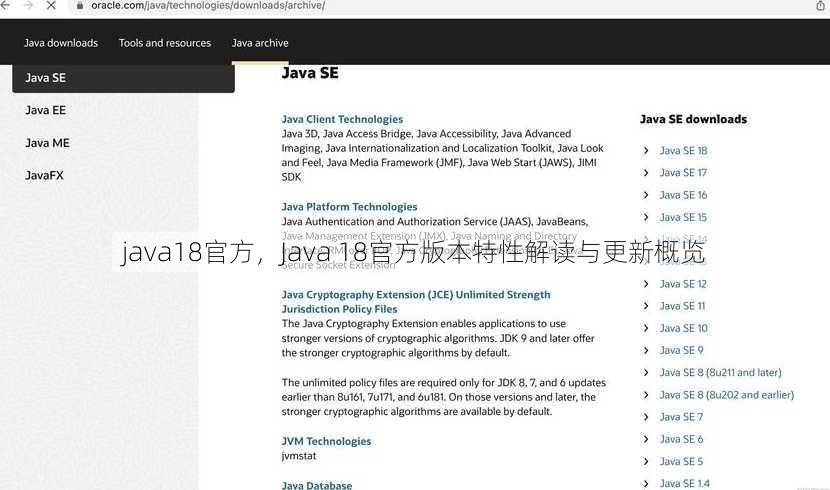
Task: Open the Java SE 15 download link
Action: [683, 217]
